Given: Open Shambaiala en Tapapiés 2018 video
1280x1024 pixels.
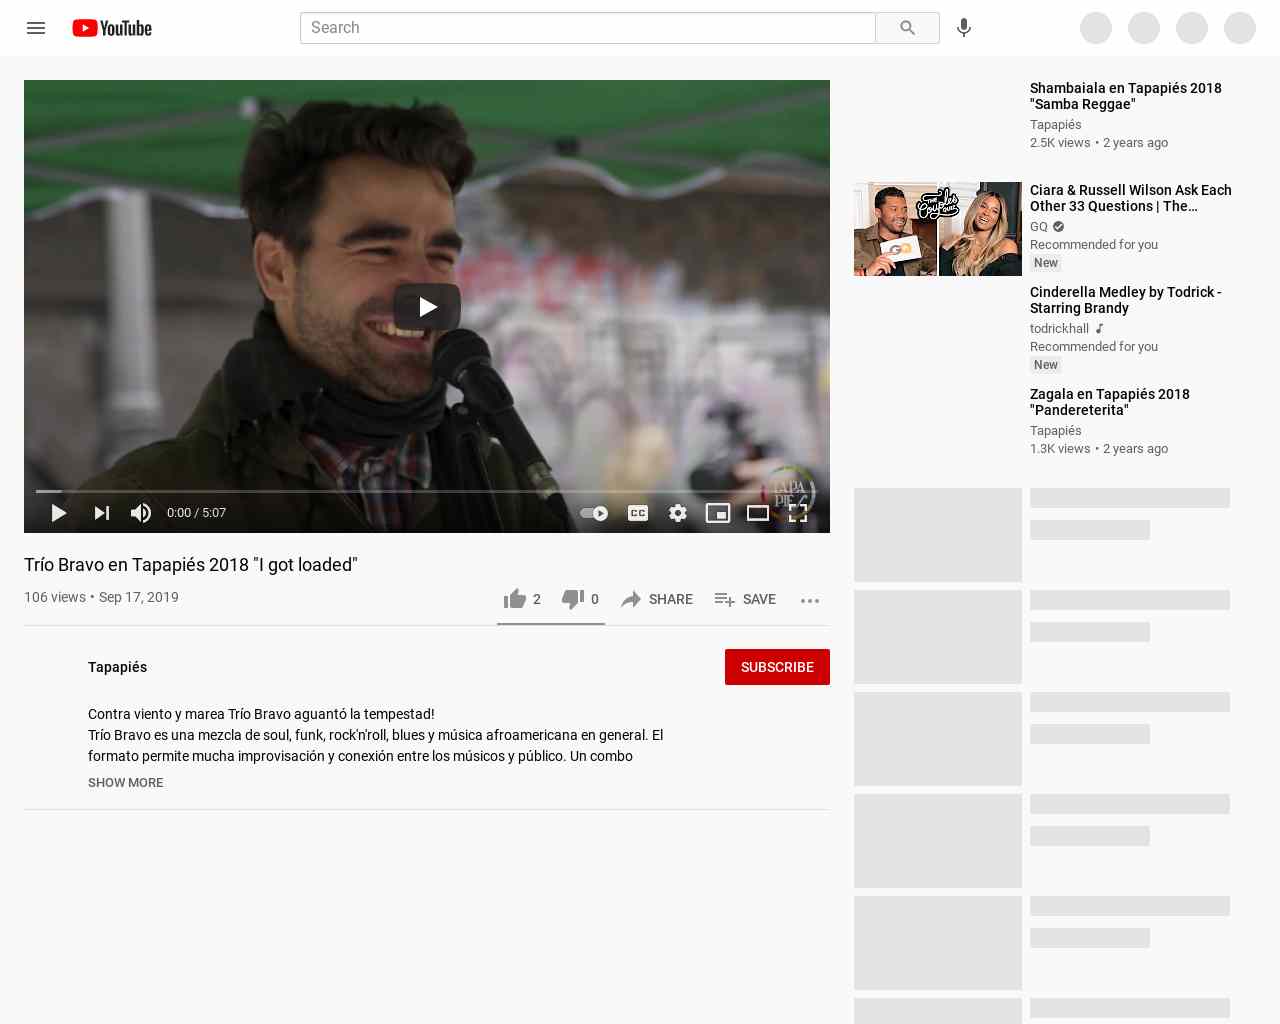Looking at the screenshot, I should (x=1126, y=96).
